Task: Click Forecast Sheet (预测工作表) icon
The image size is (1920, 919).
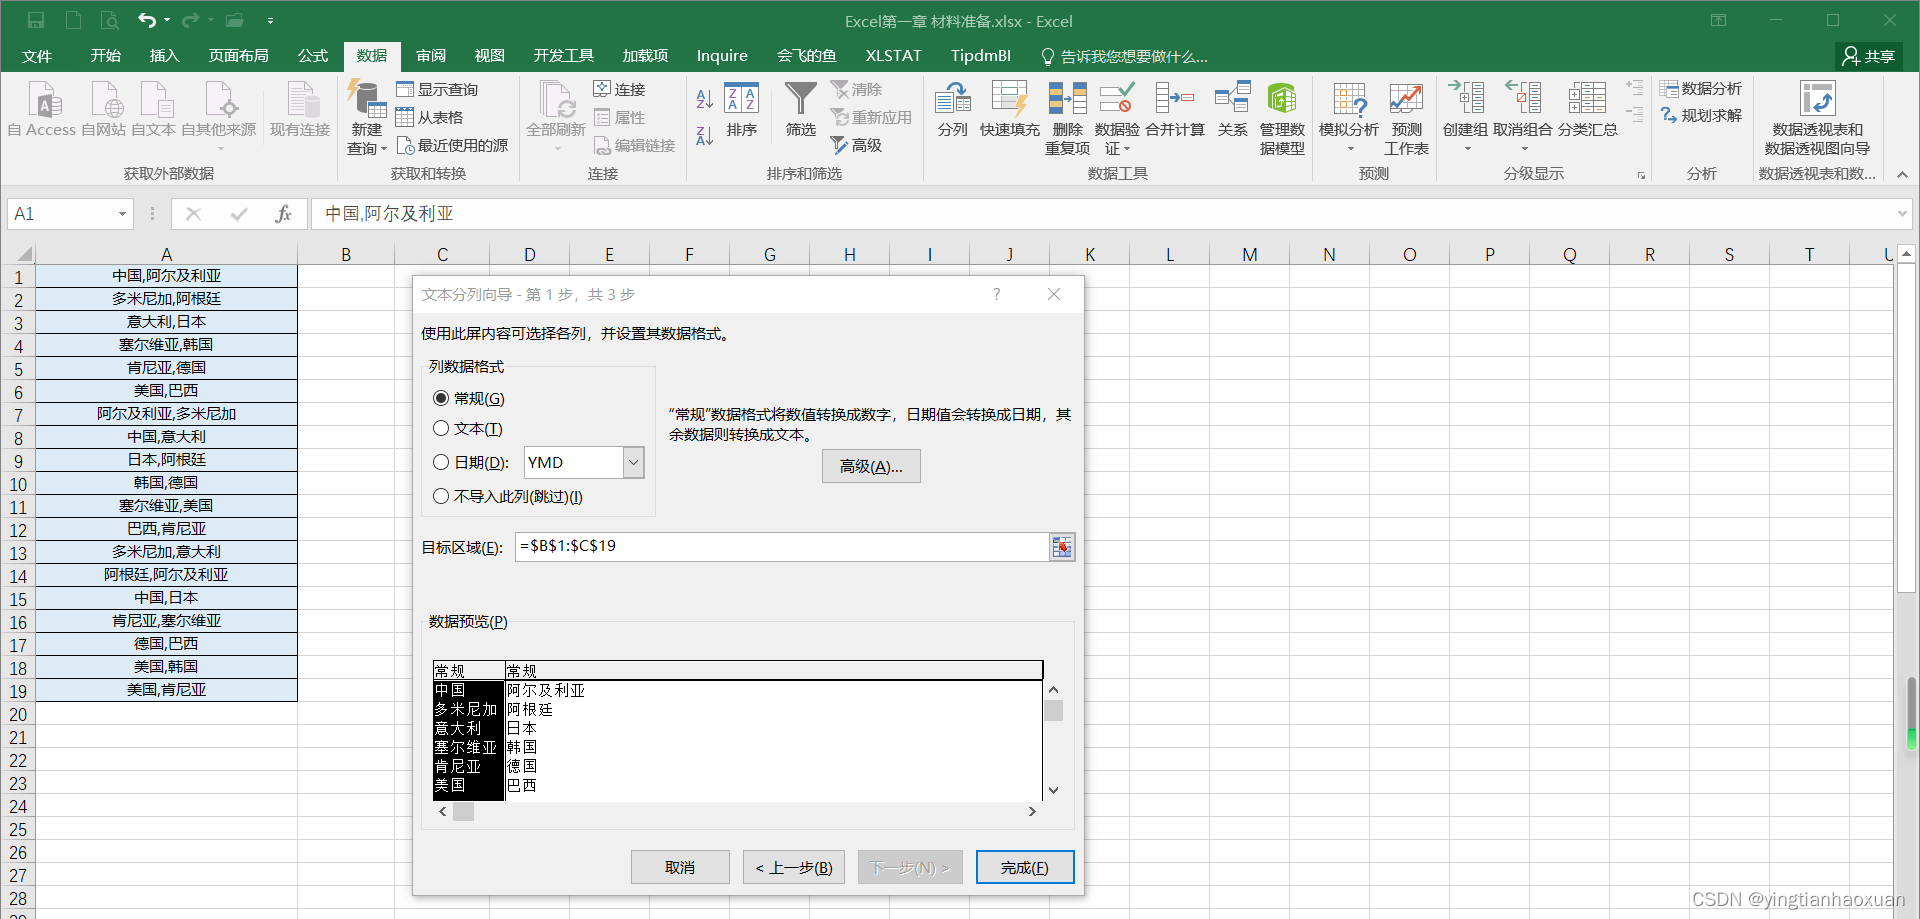Action: click(1406, 100)
